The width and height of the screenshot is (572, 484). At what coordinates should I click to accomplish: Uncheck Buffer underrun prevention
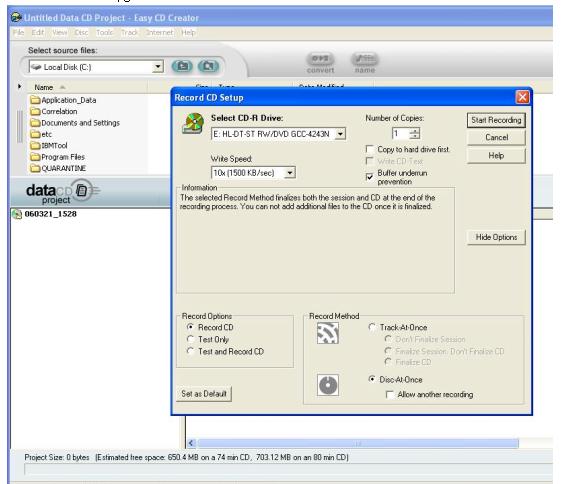tap(370, 177)
